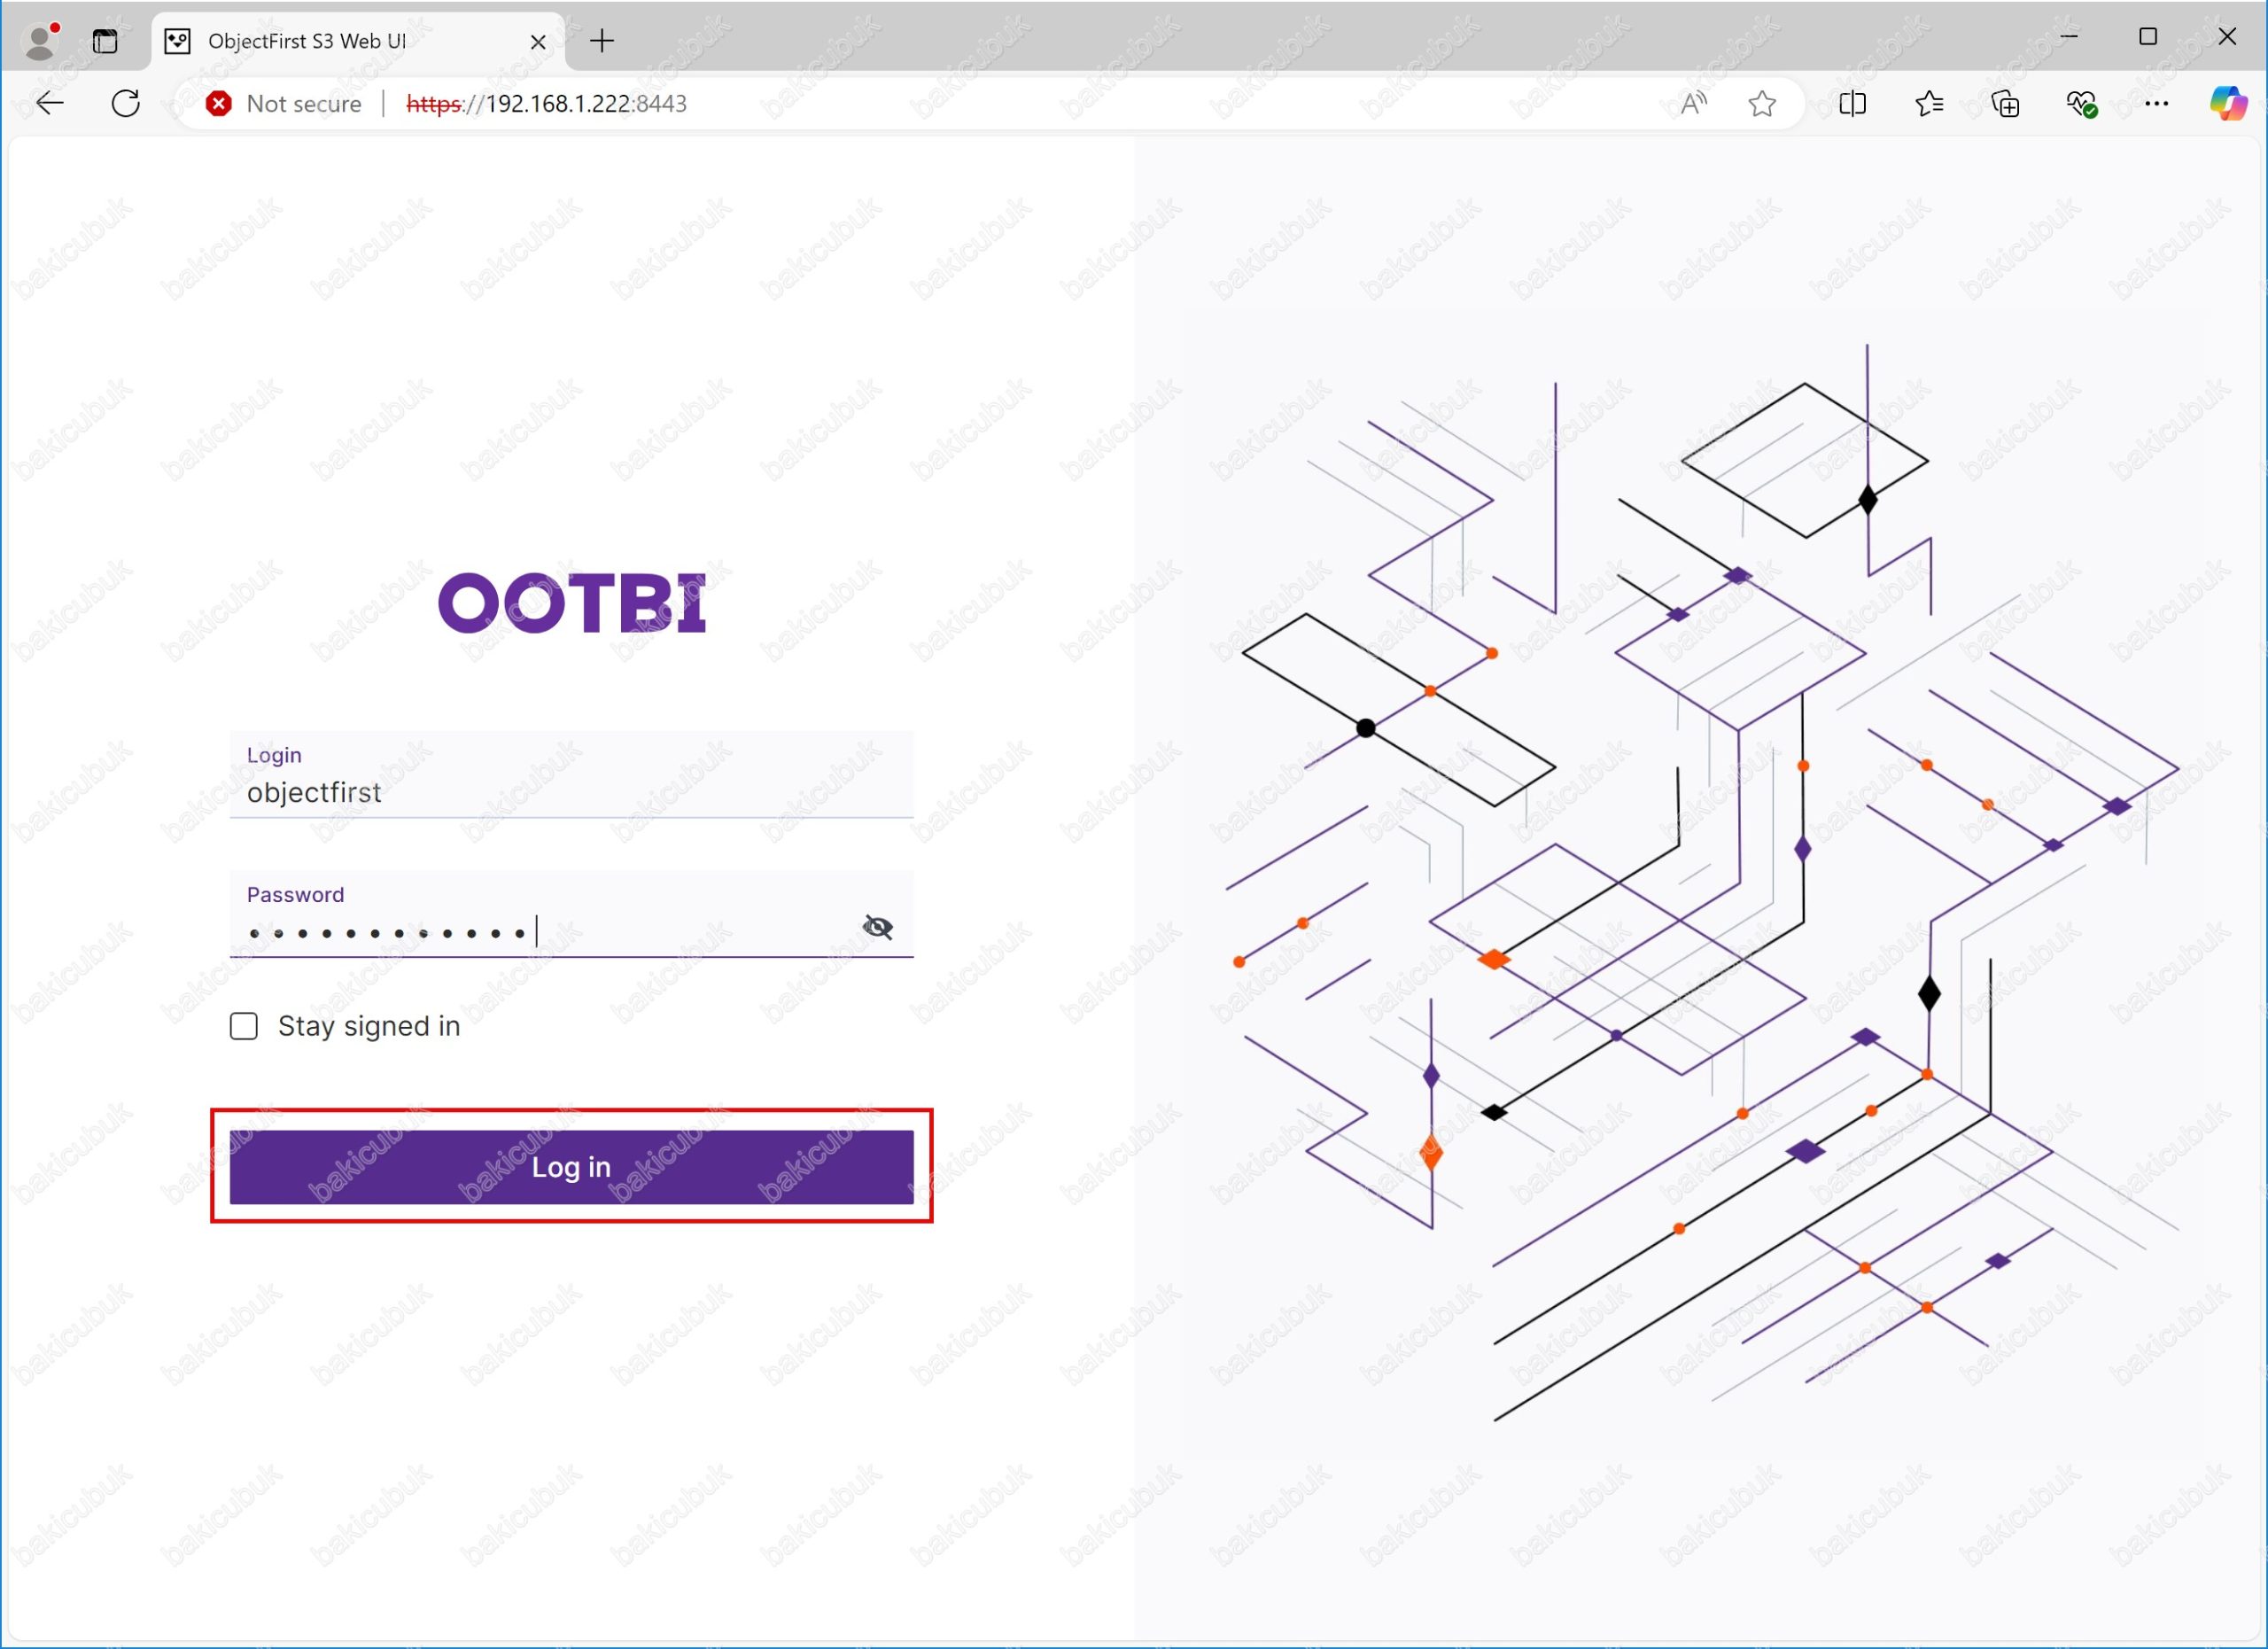Focus the Login username field

coord(571,775)
